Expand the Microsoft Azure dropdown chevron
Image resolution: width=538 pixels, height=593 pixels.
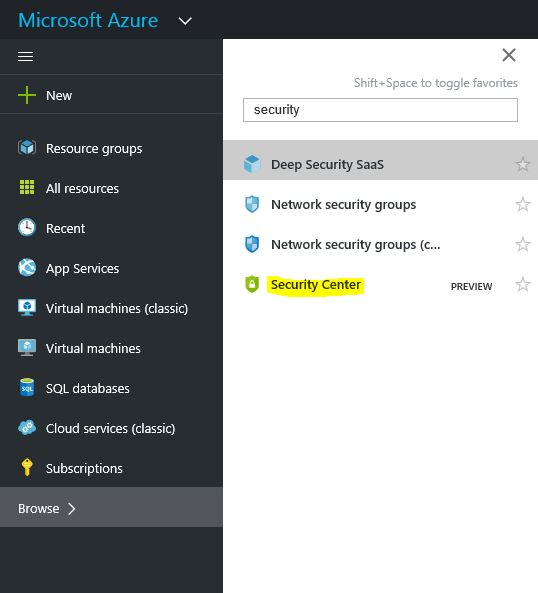tap(185, 21)
